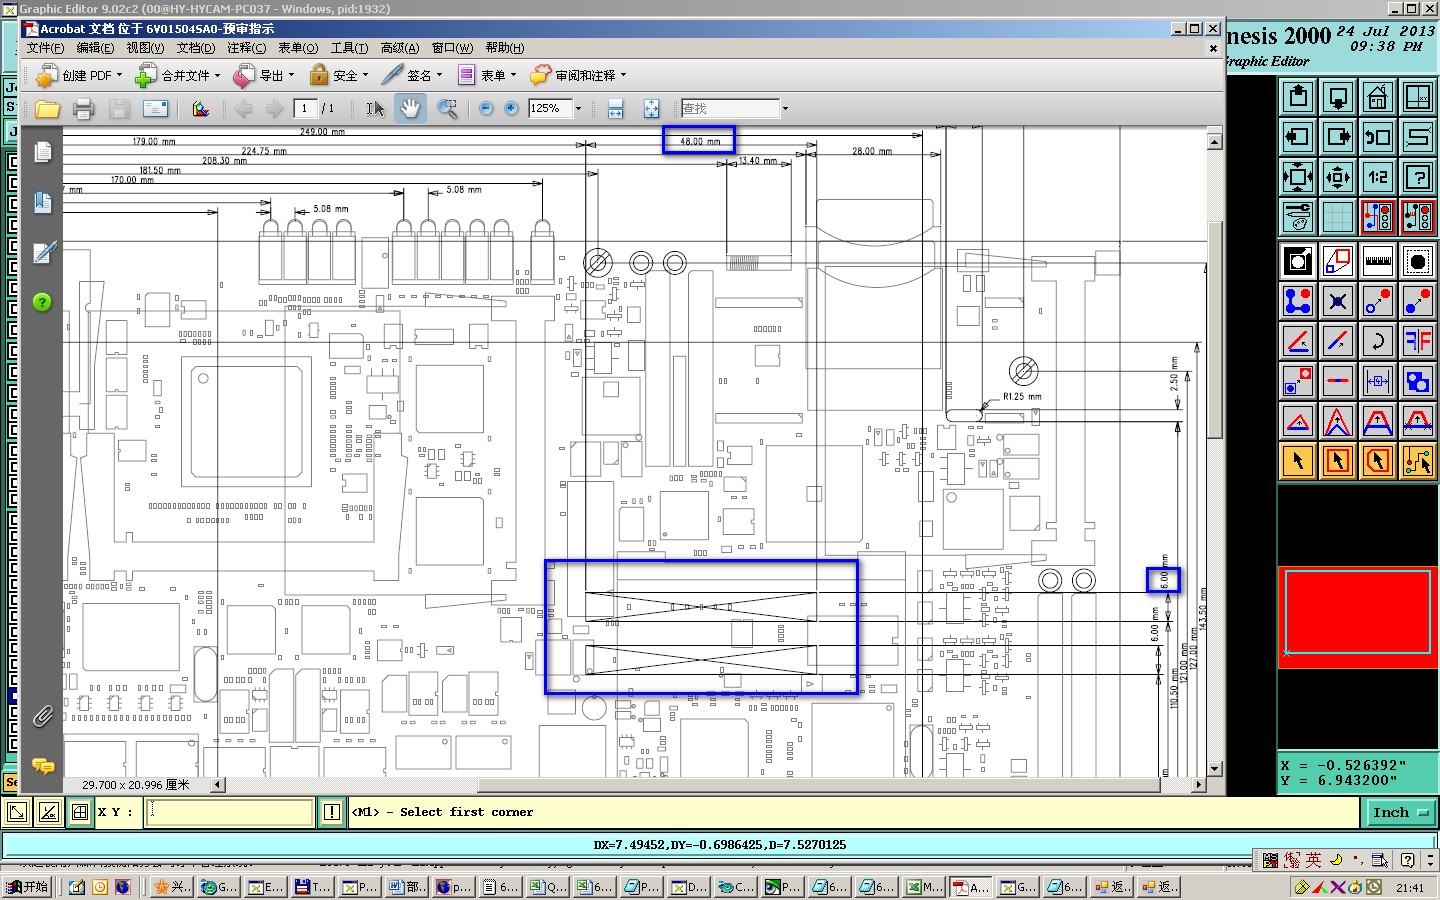This screenshot has width=1440, height=900.
Task: Open the 注释(C) menu
Action: click(246, 48)
